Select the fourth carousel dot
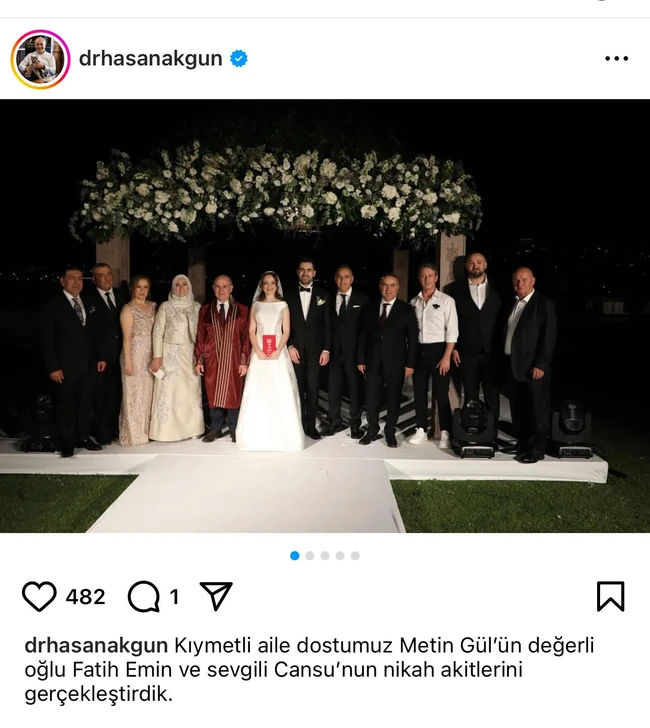The height and width of the screenshot is (728, 650). pyautogui.click(x=340, y=556)
